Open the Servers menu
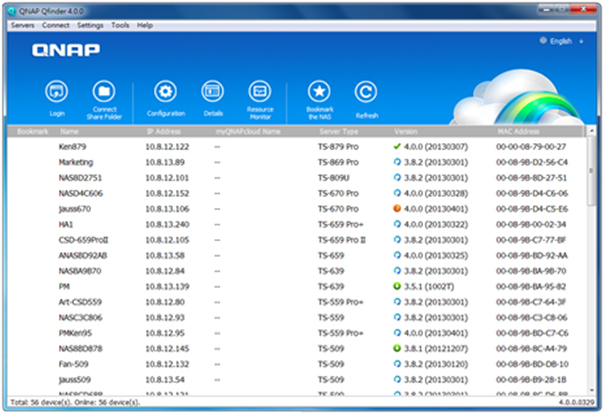The image size is (604, 413). tap(22, 25)
